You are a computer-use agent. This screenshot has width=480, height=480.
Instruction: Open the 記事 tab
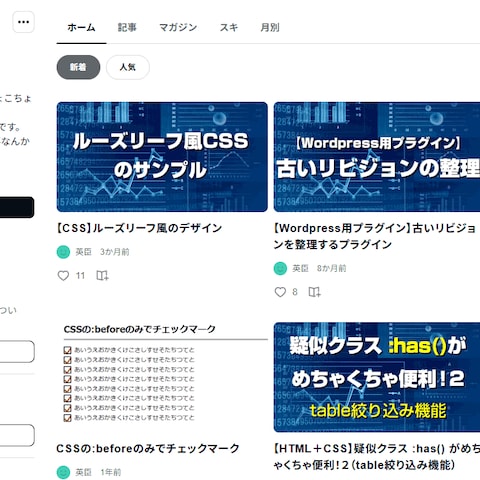click(127, 27)
